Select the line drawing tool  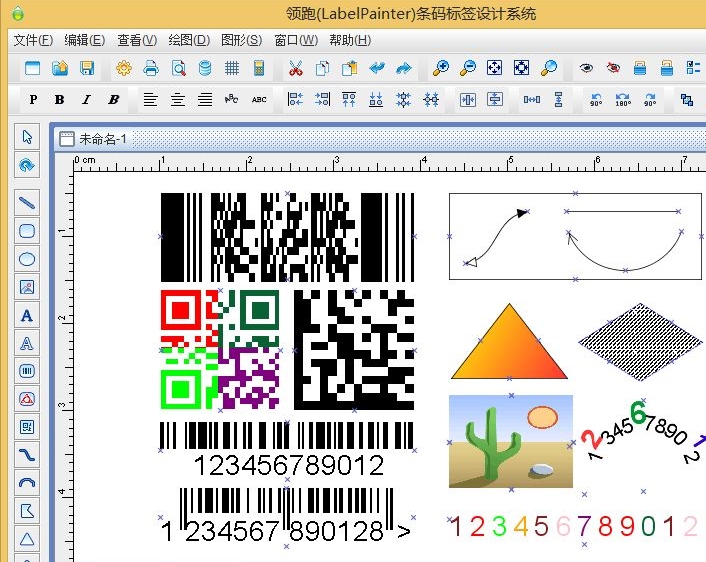point(27,203)
